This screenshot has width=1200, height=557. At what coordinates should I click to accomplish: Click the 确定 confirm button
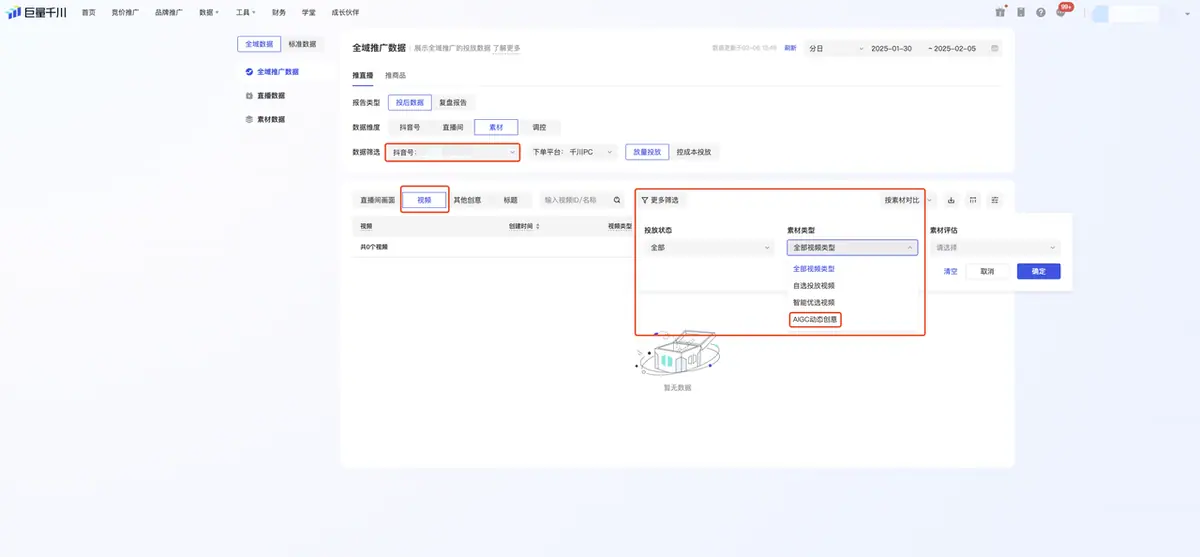click(1039, 271)
